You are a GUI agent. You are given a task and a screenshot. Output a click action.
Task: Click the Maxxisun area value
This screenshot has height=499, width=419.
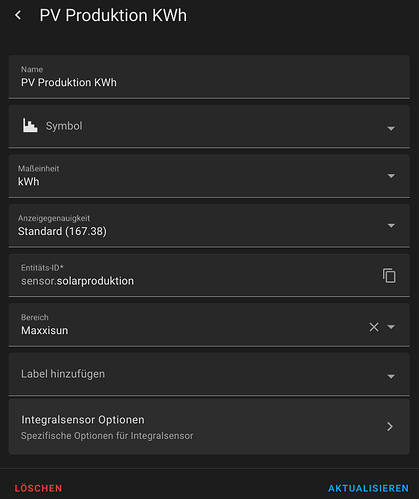[45, 330]
